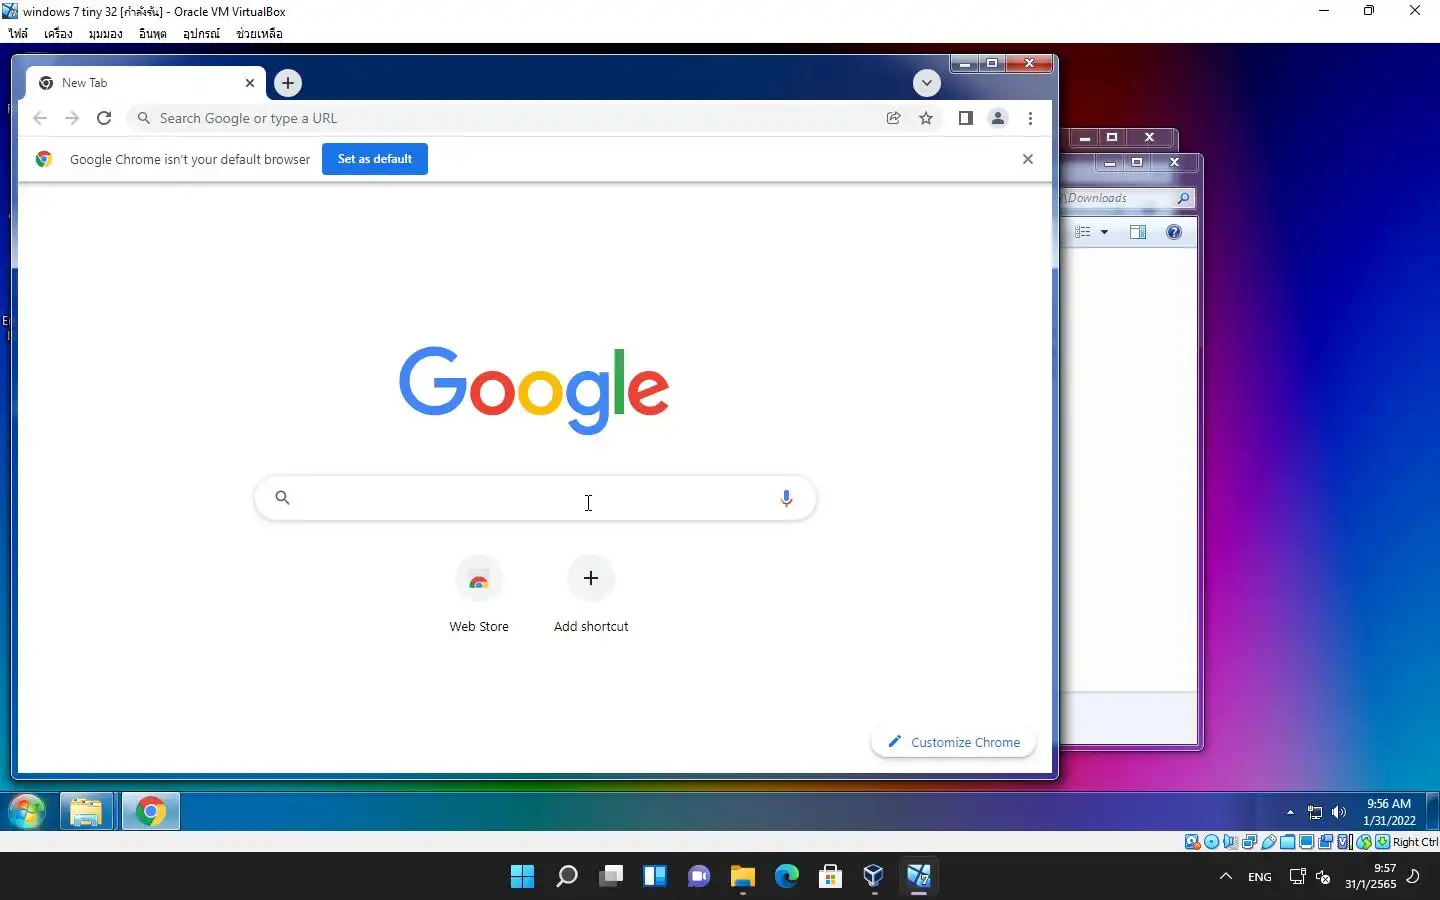
Task: Open a new tab with the plus button
Action: pyautogui.click(x=288, y=83)
